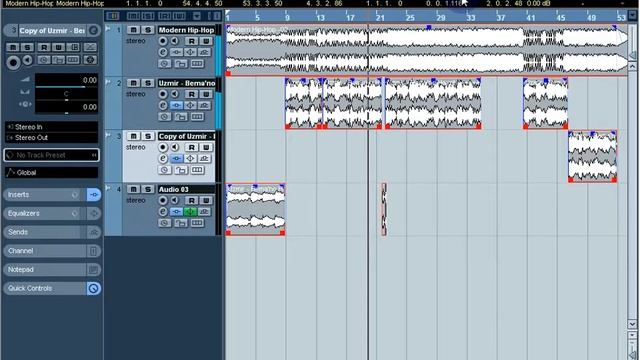Show lanes on Modern Hip-Hop track
Screen dimensions: 640x360
(197, 64)
